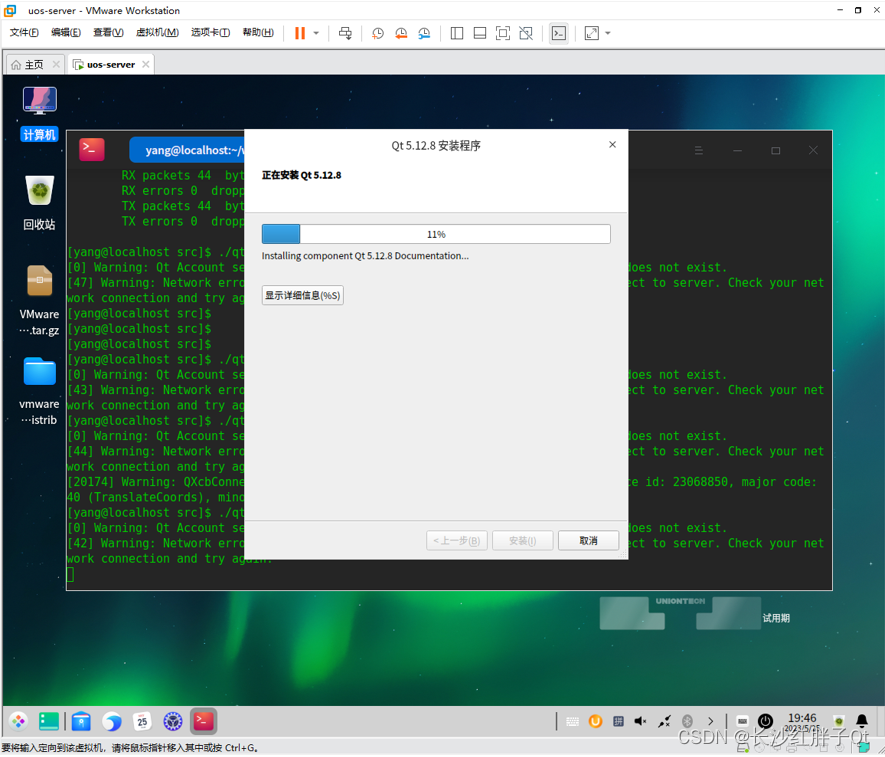The width and height of the screenshot is (885, 757).
Task: Click terminal tab yang@localhost
Action: [x=187, y=150]
